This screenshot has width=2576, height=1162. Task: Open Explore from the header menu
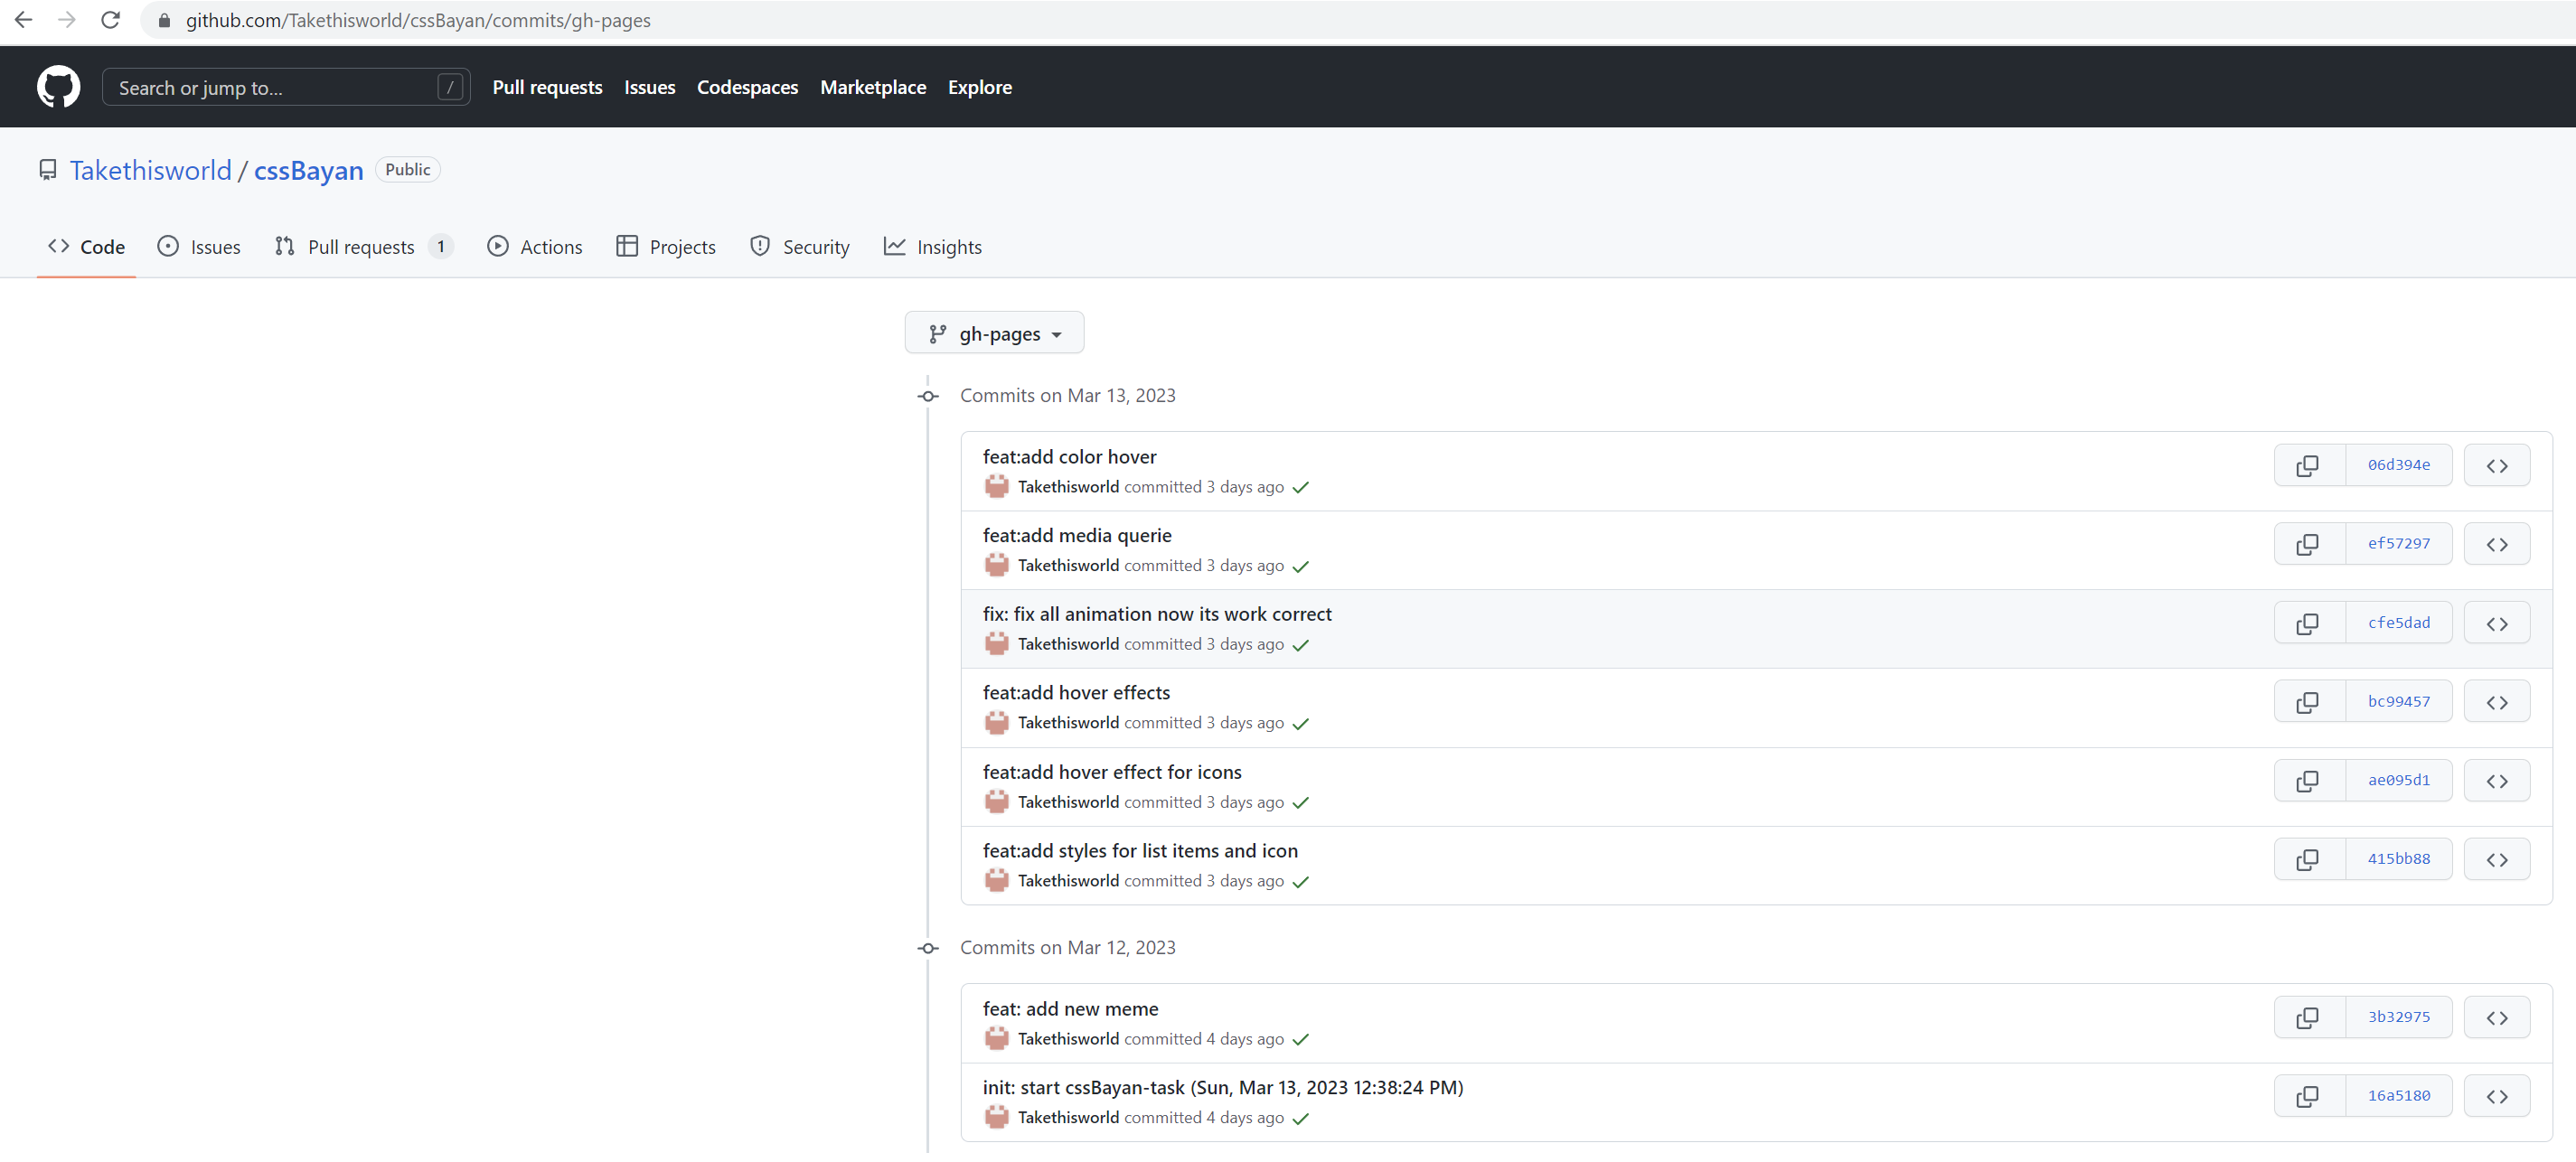pos(980,87)
